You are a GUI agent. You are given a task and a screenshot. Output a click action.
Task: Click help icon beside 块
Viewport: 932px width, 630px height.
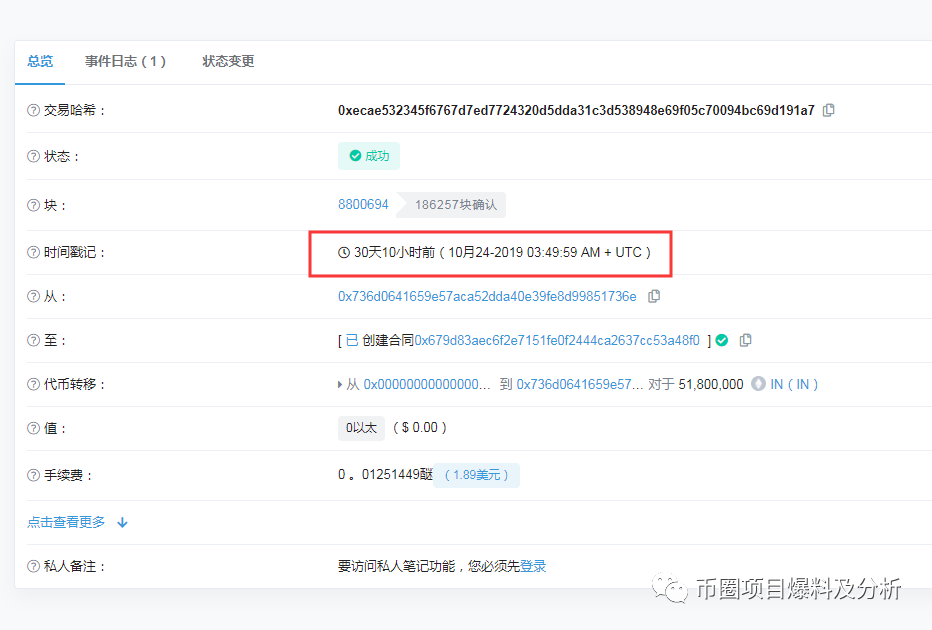click(x=33, y=205)
